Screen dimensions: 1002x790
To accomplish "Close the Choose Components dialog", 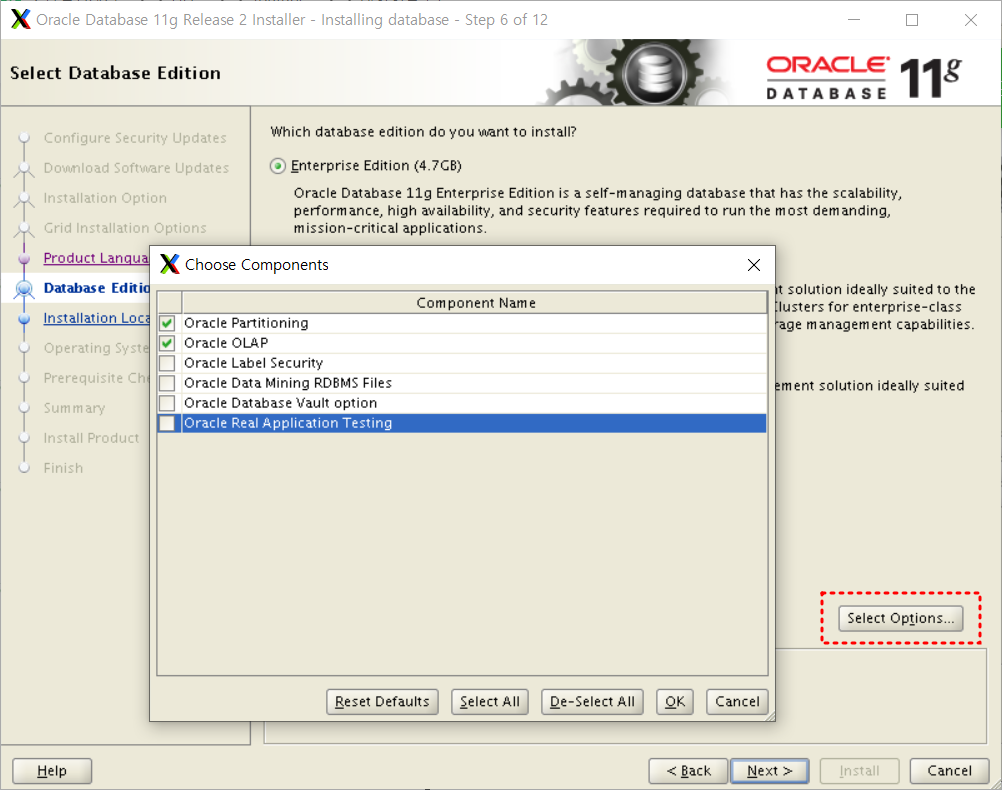I will (x=754, y=265).
